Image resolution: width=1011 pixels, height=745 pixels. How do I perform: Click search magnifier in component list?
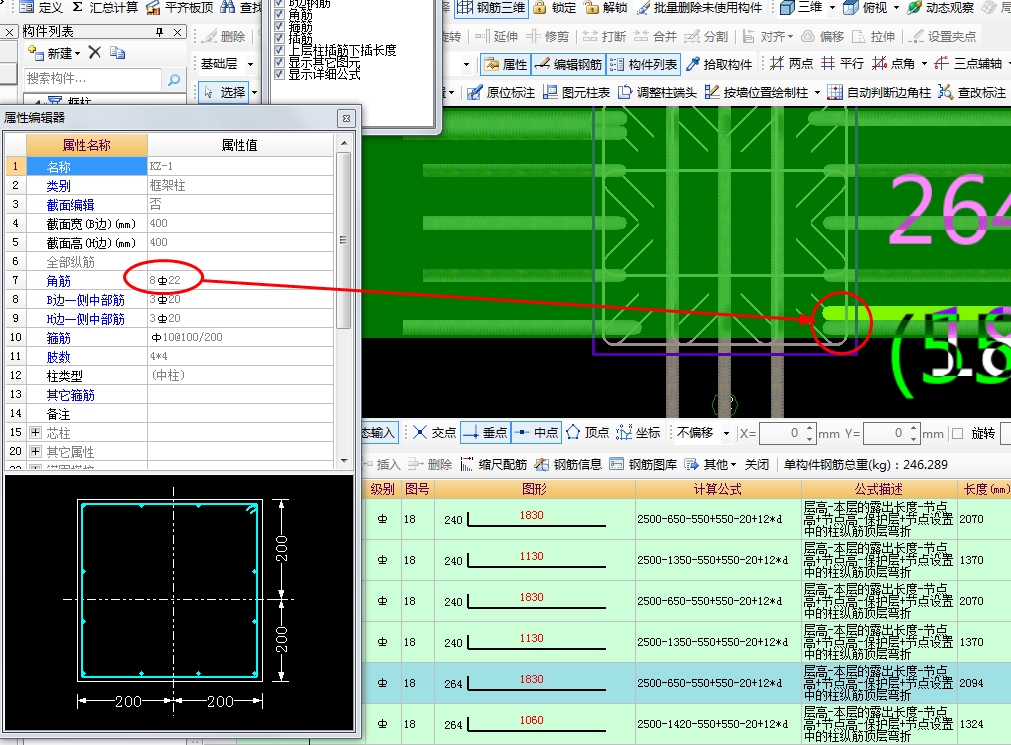pos(173,79)
